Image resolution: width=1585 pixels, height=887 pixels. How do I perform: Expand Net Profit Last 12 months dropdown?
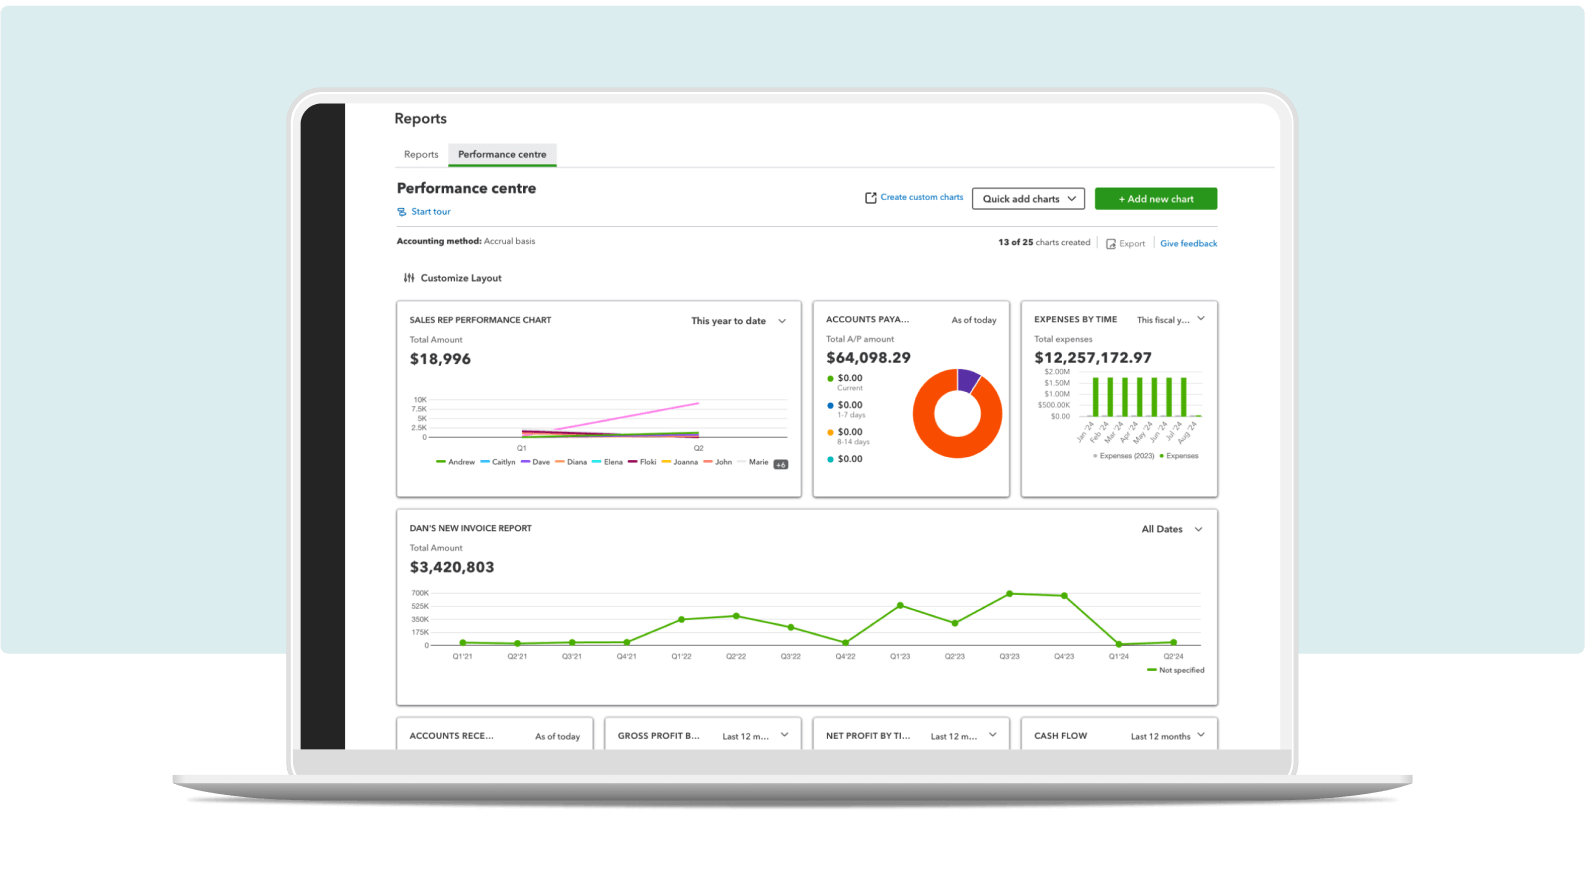[x=963, y=736]
